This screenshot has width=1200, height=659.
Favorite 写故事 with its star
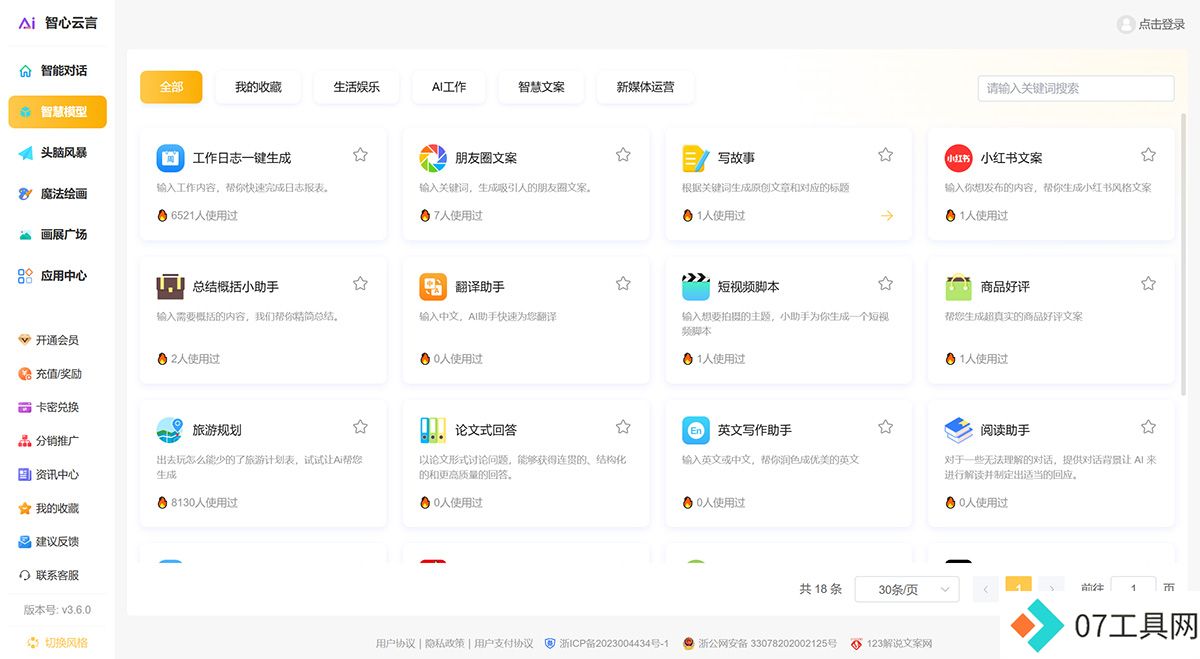coord(885,155)
